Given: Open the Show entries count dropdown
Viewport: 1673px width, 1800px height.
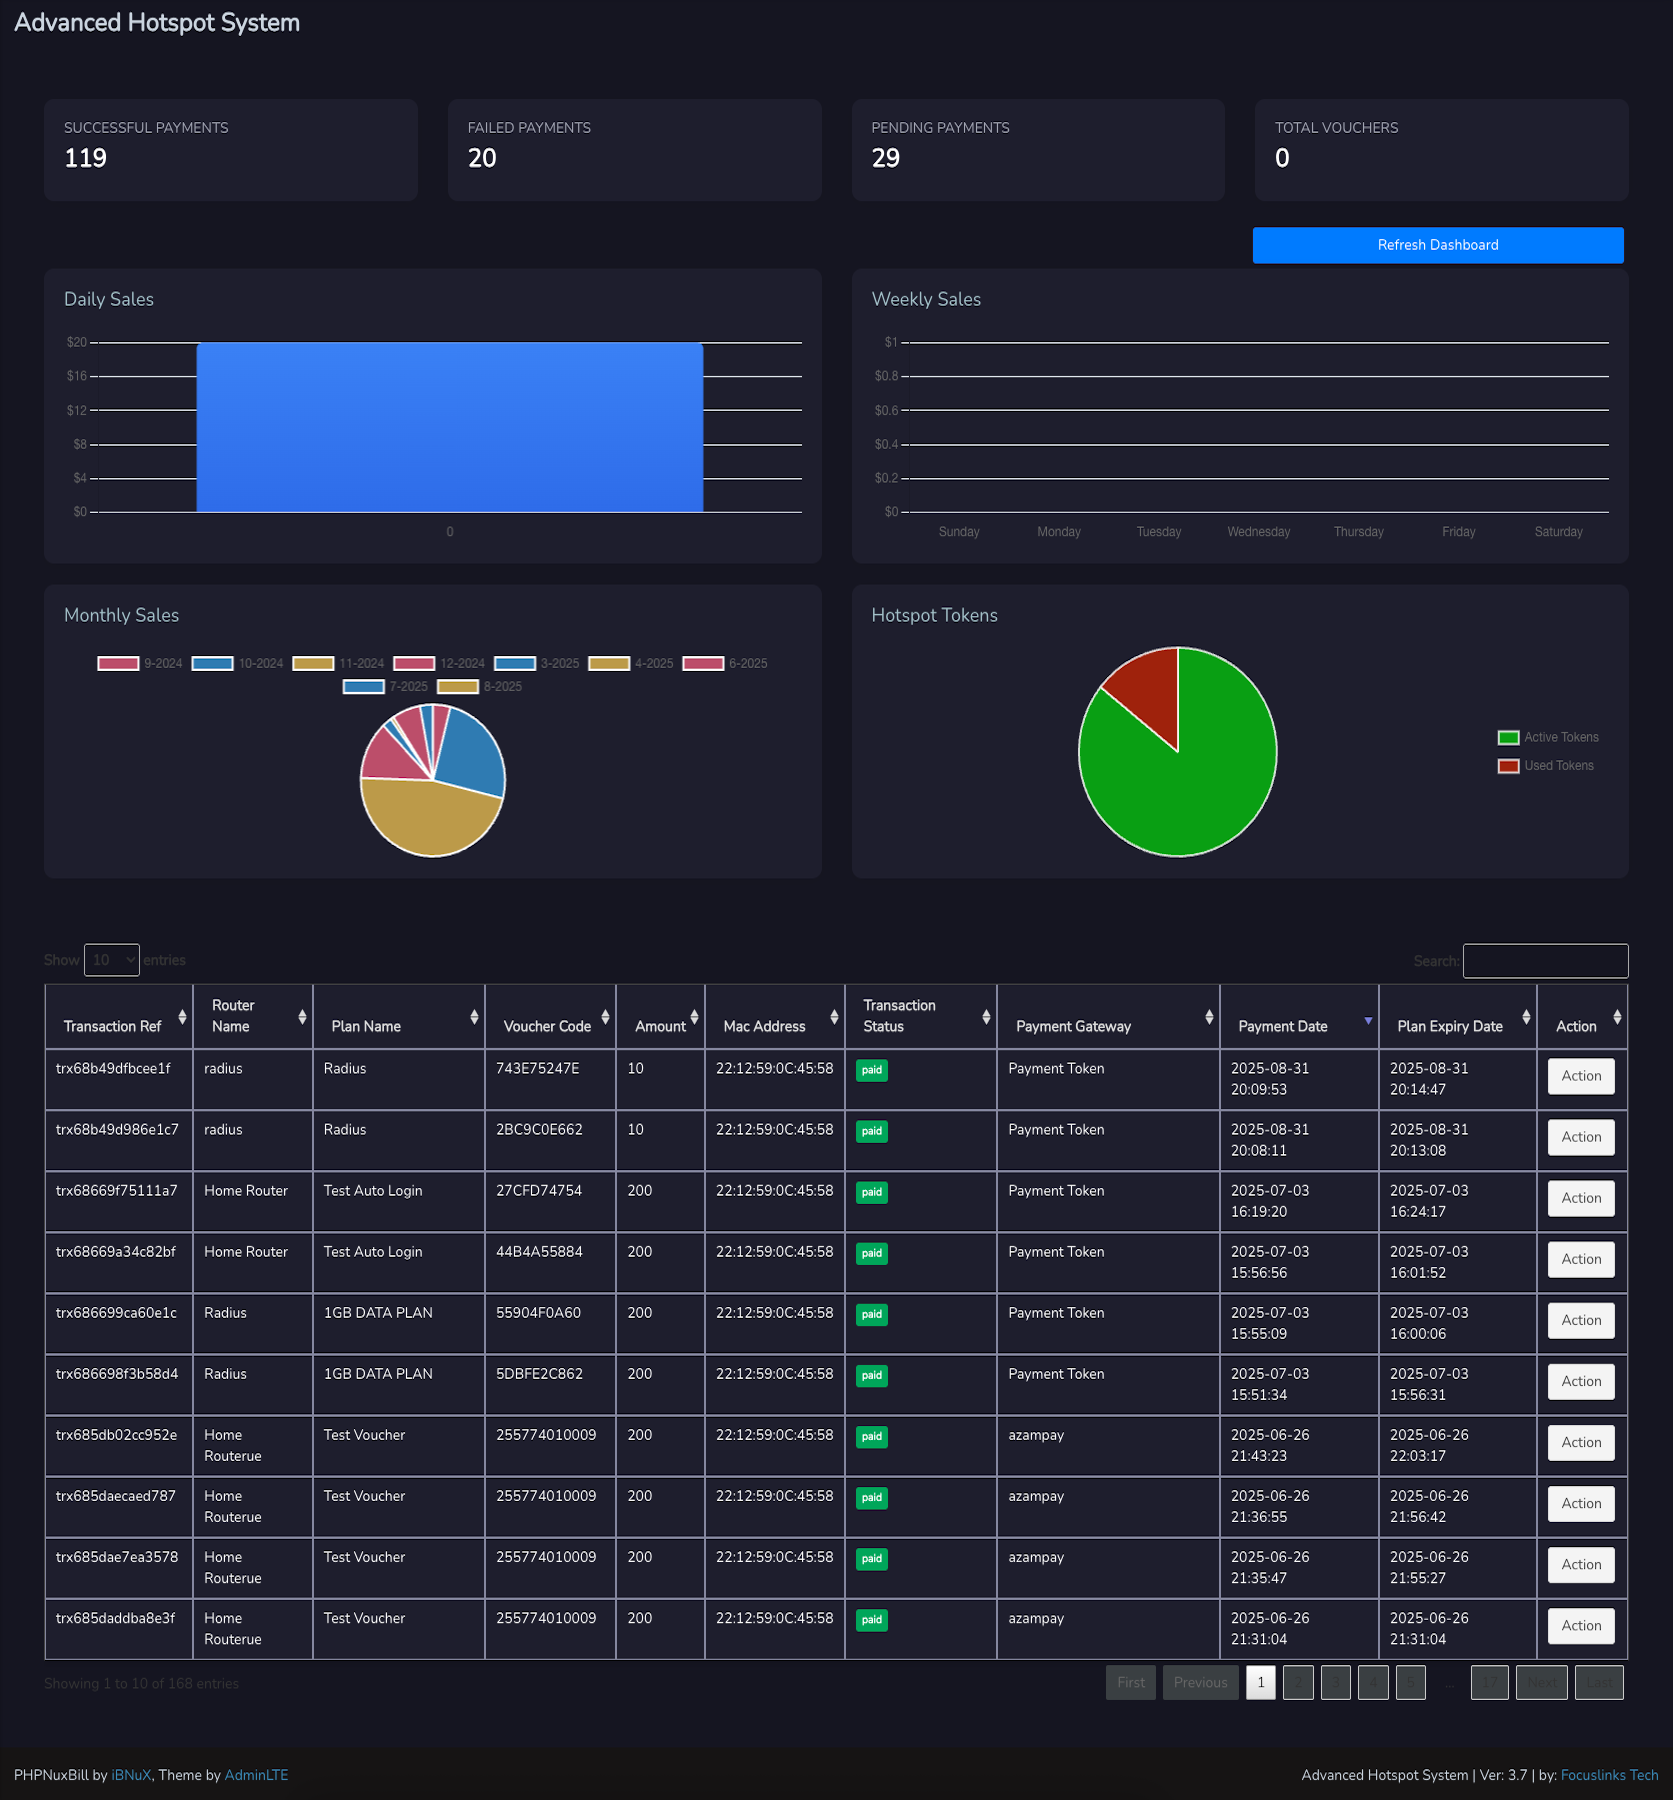Looking at the screenshot, I should coord(112,960).
